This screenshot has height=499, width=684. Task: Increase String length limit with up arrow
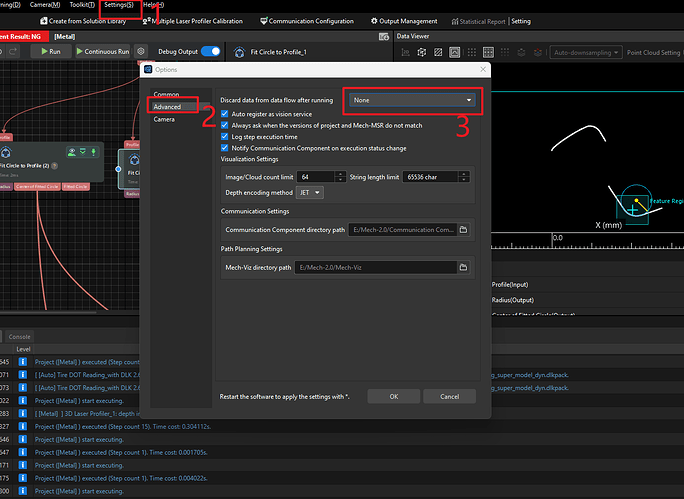pos(464,174)
